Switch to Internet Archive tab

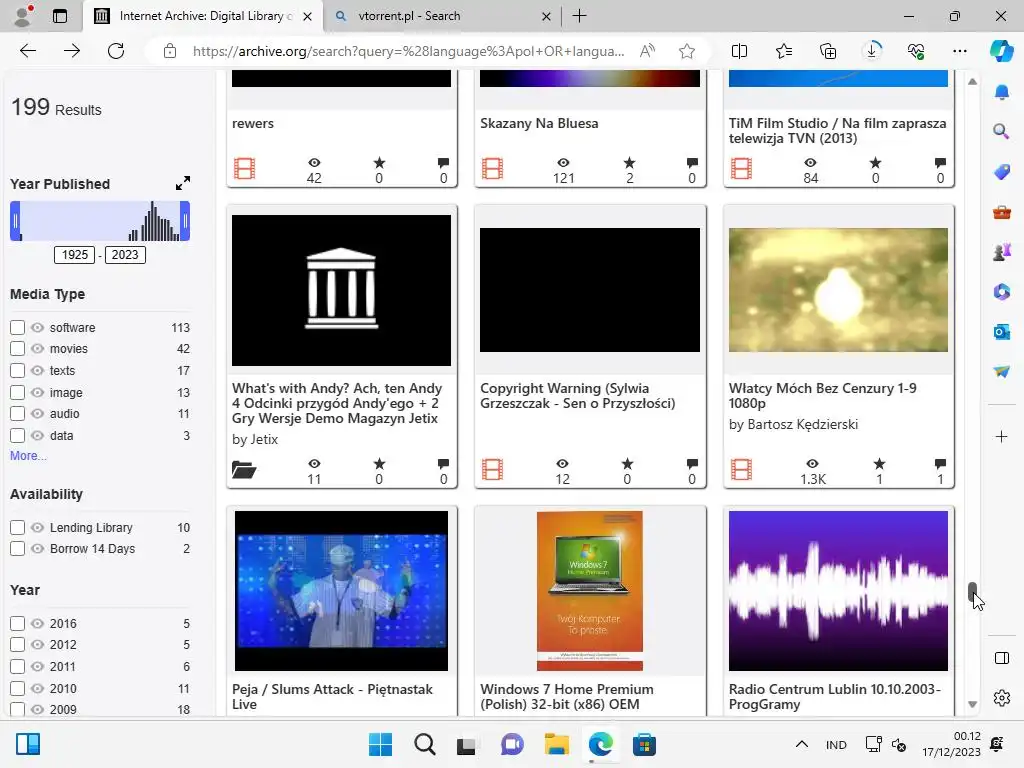point(202,16)
